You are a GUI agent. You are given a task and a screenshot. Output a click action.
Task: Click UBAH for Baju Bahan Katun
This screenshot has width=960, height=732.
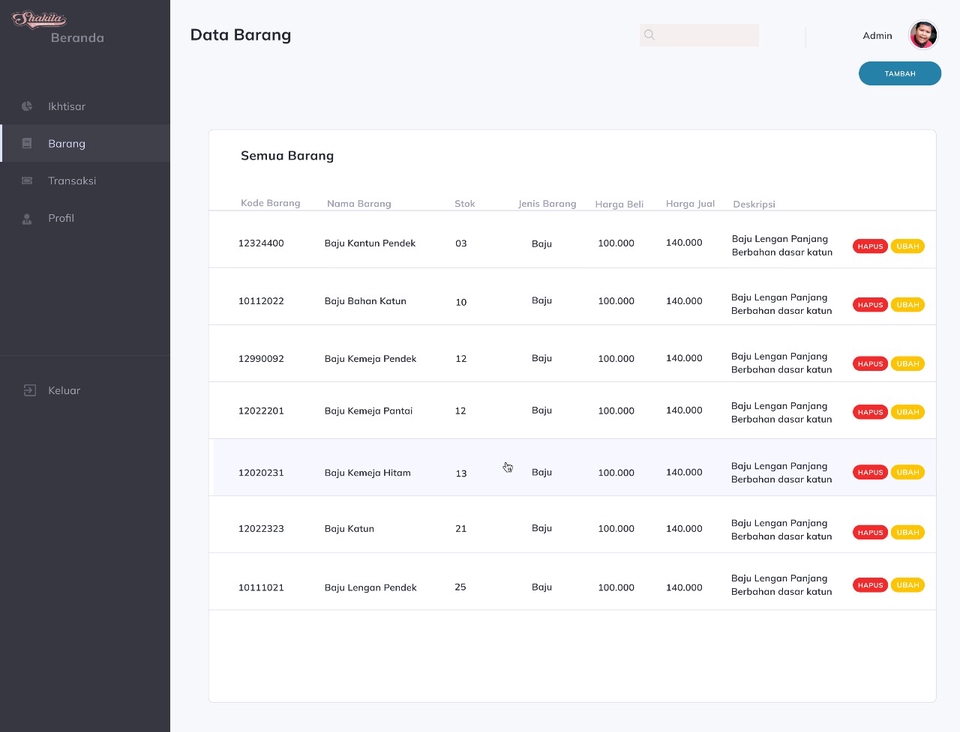[x=907, y=304]
